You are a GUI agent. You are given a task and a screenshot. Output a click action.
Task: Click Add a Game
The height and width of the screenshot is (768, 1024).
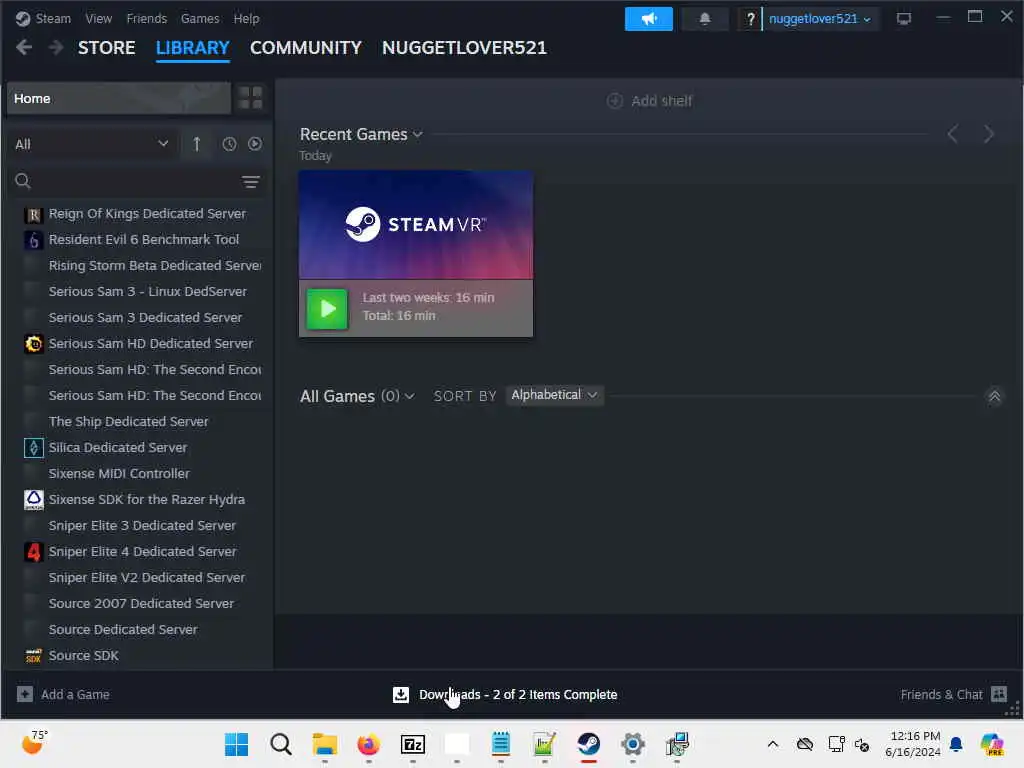[x=63, y=694]
